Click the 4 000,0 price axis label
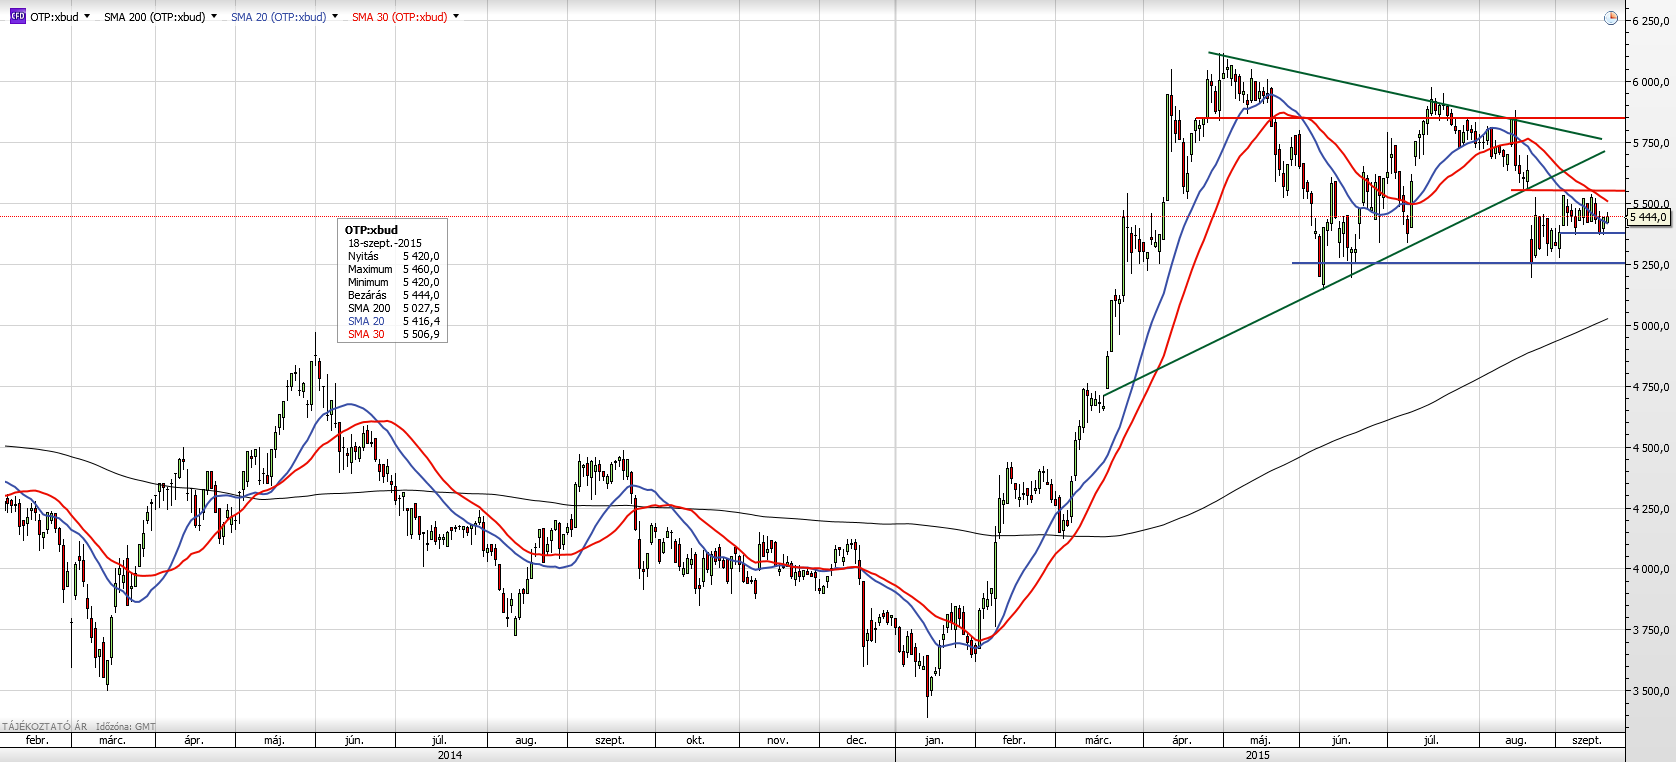Image resolution: width=1676 pixels, height=762 pixels. (1651, 569)
